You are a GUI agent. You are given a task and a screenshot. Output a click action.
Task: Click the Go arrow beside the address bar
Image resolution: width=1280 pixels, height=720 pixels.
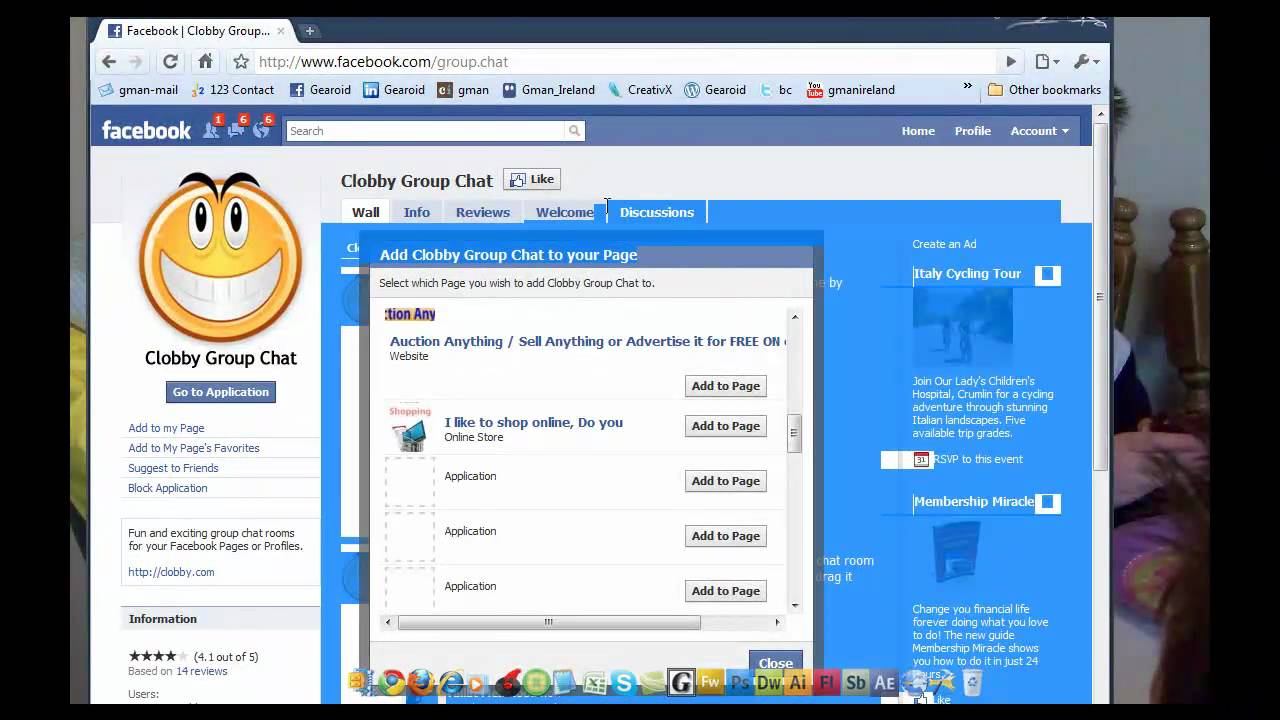(x=1011, y=62)
